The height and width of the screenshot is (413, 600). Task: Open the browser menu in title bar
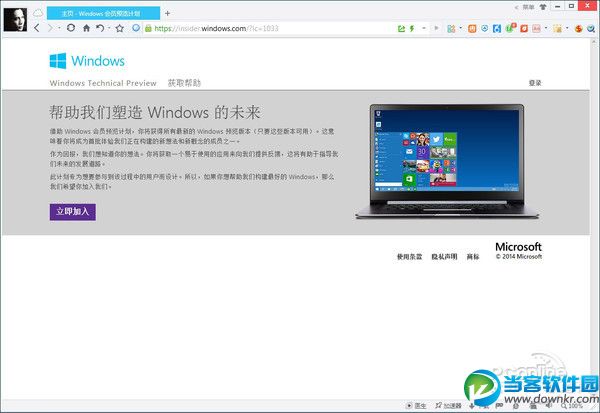(x=528, y=7)
